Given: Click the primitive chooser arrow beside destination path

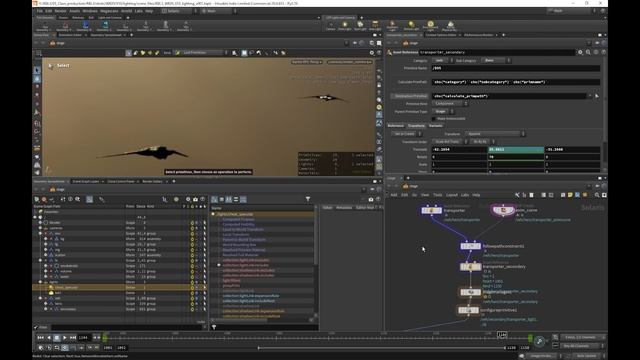Looking at the screenshot, I should pyautogui.click(x=597, y=96).
